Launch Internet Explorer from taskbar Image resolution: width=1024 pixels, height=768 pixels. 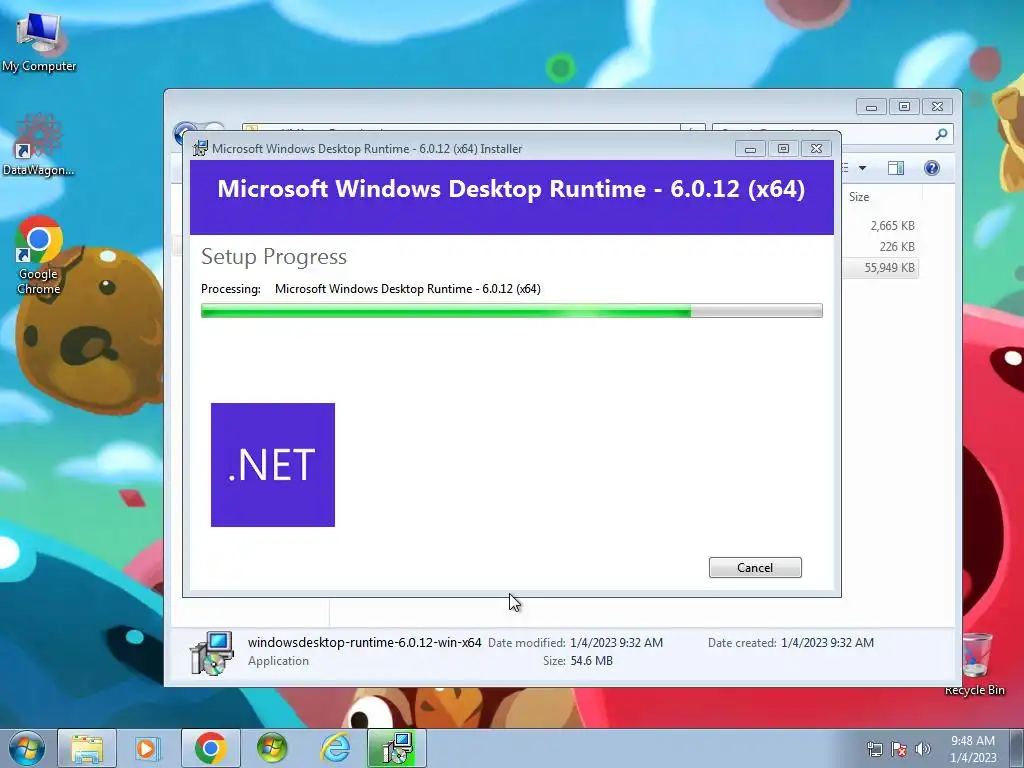point(335,748)
